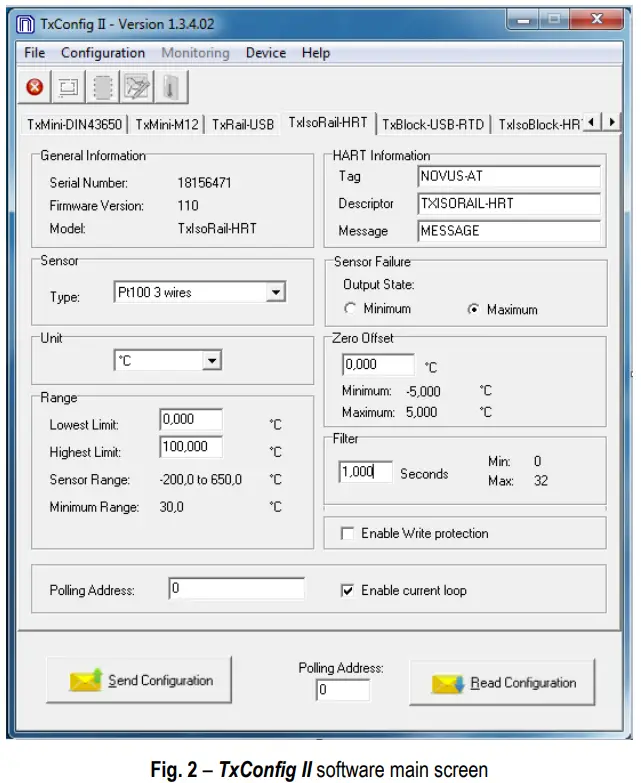Image resolution: width=641 pixels, height=783 pixels.
Task: Switch to the TxIsoBlock-HRT tab
Action: 539,124
